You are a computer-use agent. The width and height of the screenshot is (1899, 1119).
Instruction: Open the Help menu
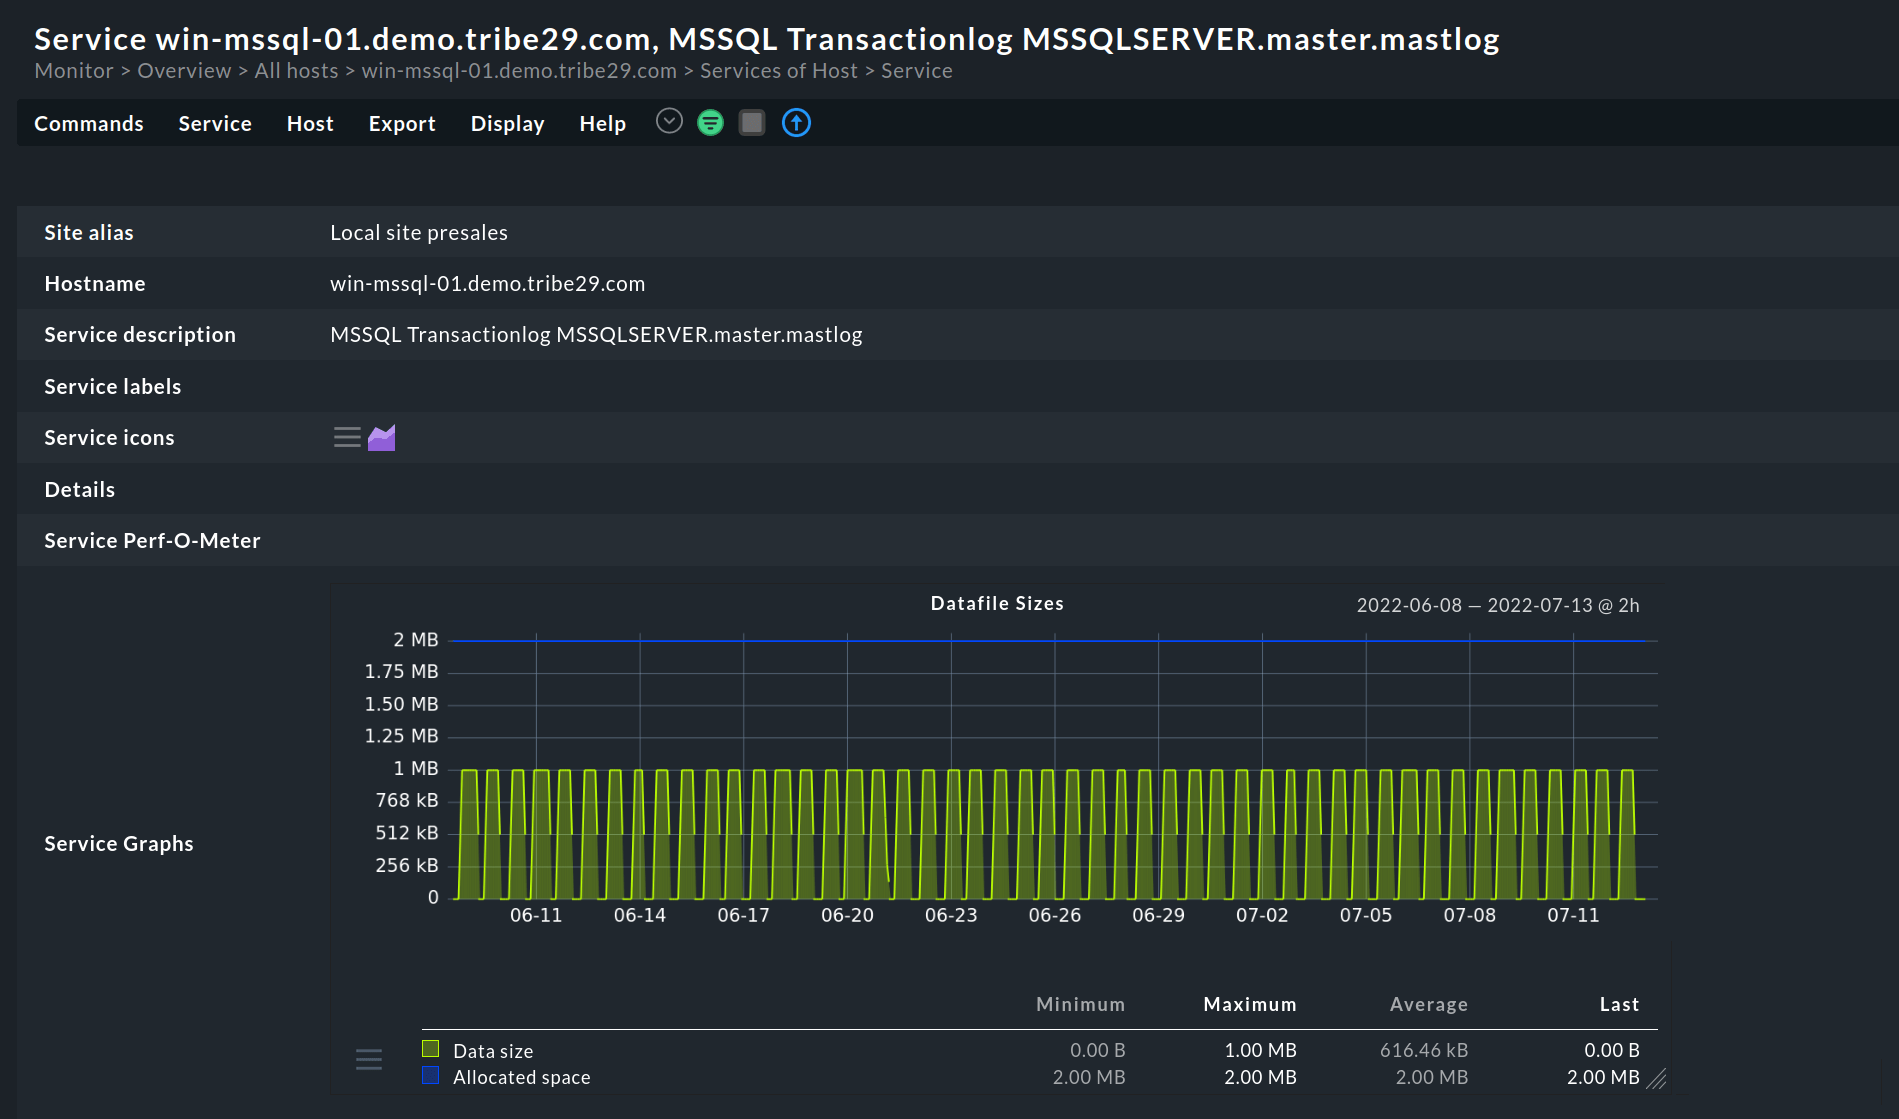coord(602,124)
